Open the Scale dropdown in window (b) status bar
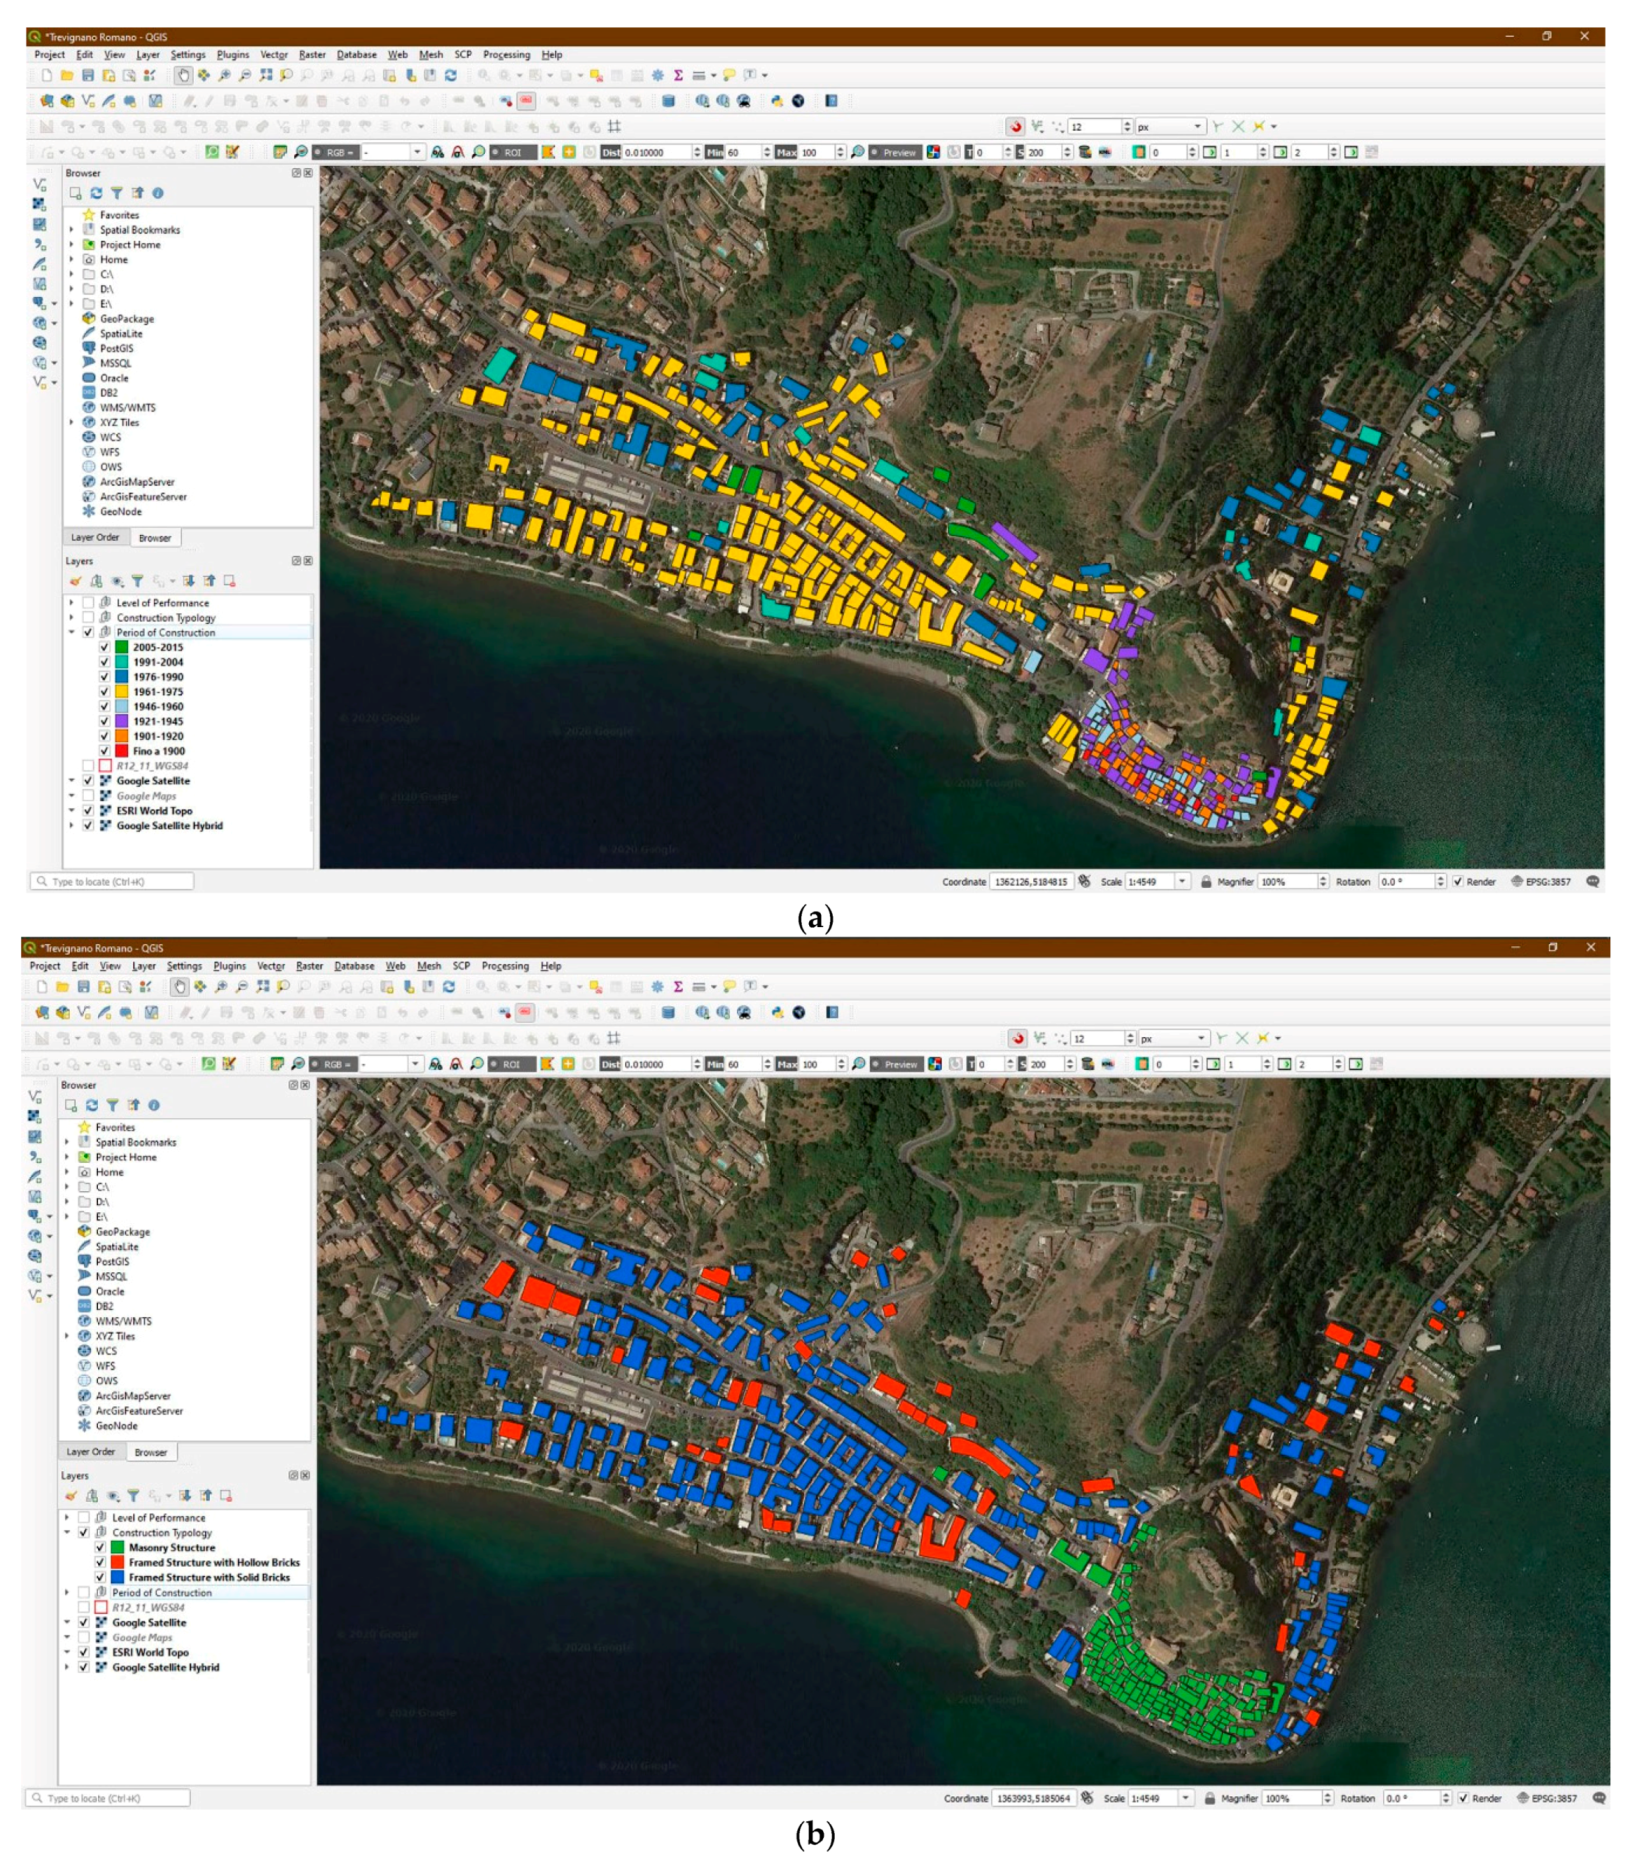The width and height of the screenshot is (1630, 1866). 1186,1798
